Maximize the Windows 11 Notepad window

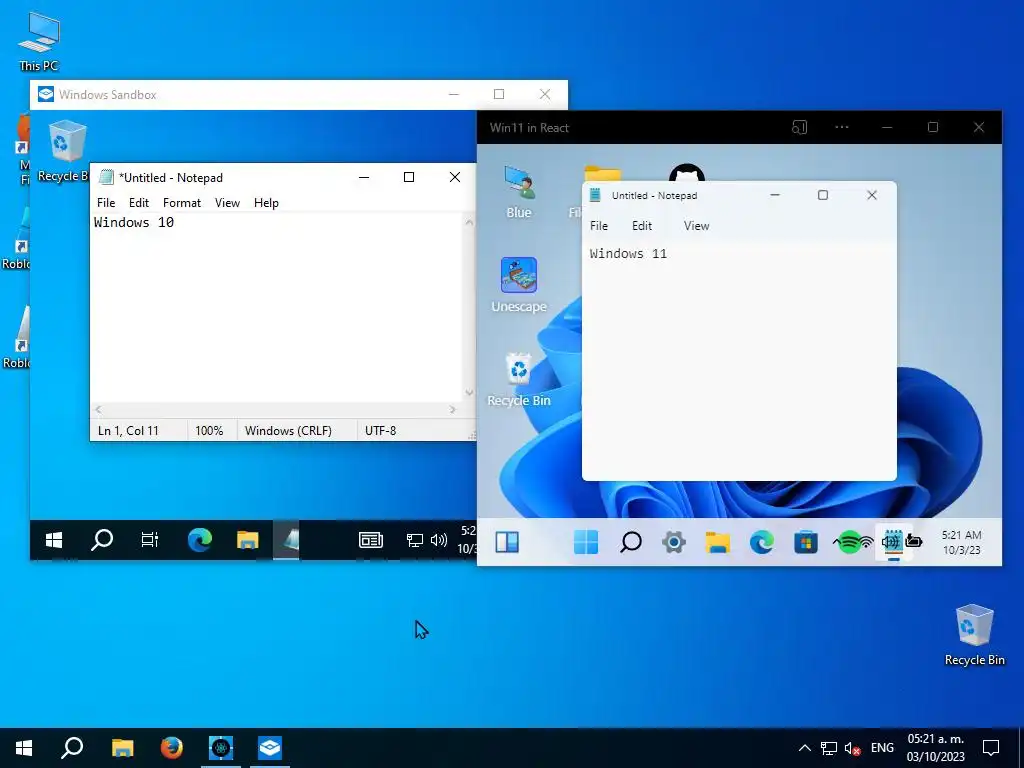tap(823, 195)
